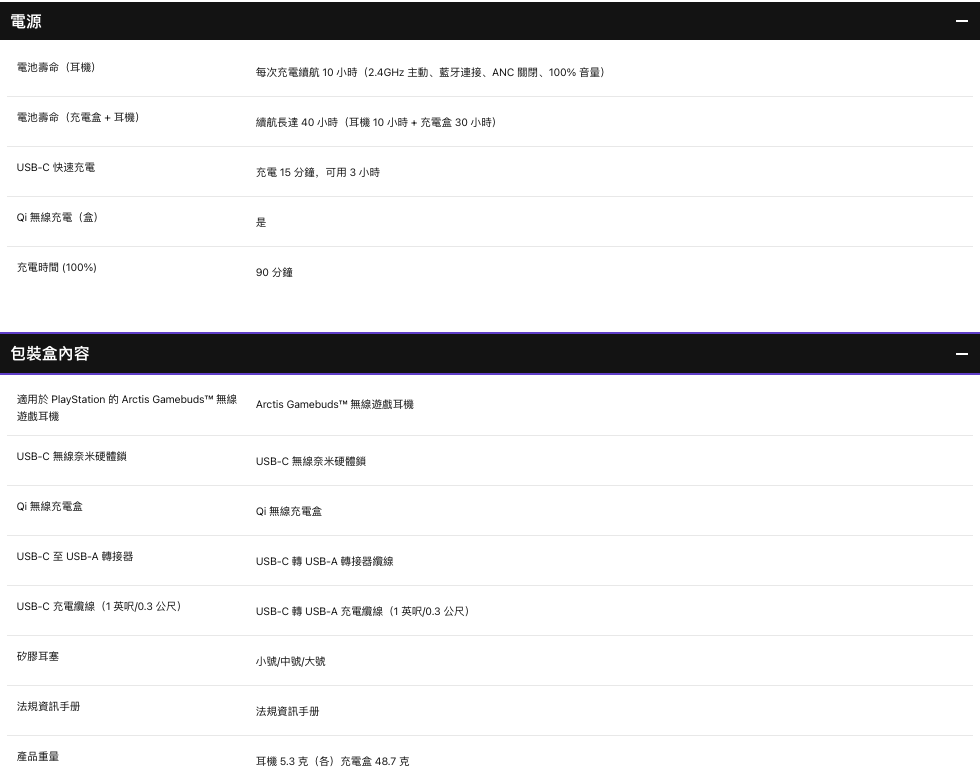
Task: Select the value USB-C 轉 USB-A 轉接器纜線
Action: coord(324,561)
